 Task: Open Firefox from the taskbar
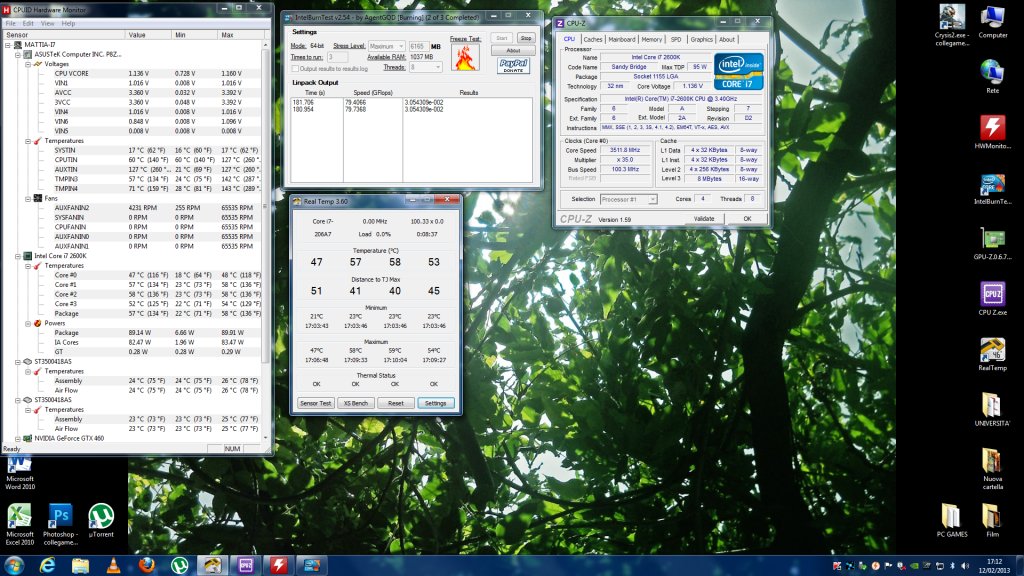[x=146, y=565]
